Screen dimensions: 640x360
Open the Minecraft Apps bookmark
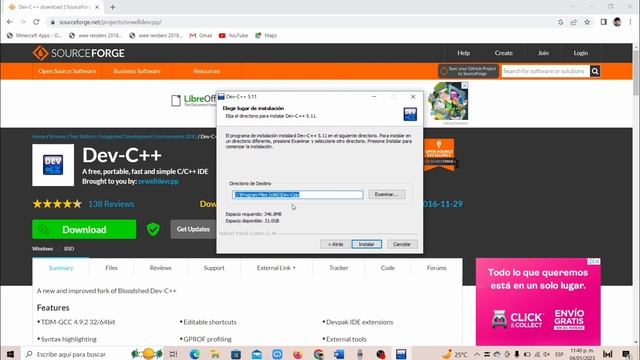point(34,36)
